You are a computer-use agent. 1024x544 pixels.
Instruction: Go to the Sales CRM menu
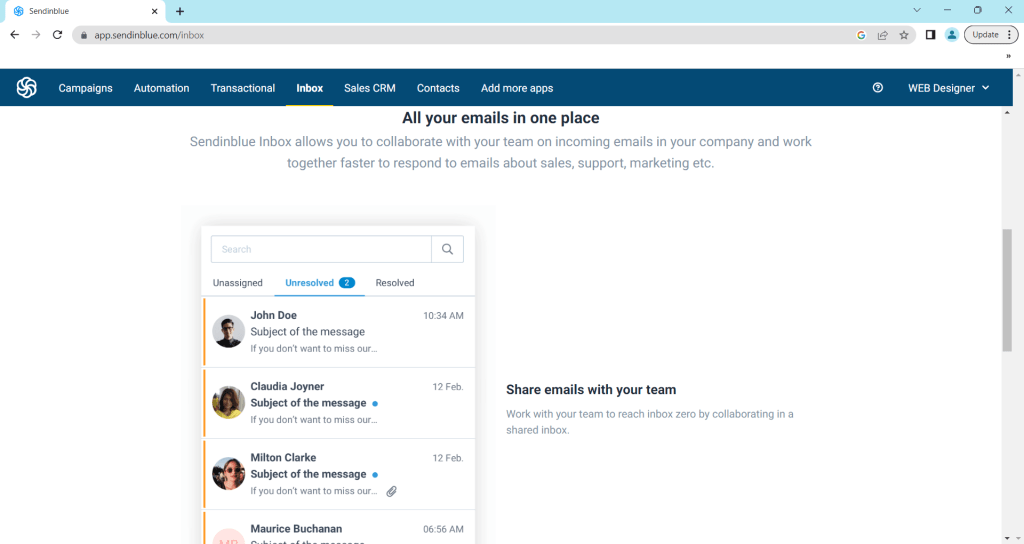[x=370, y=88]
